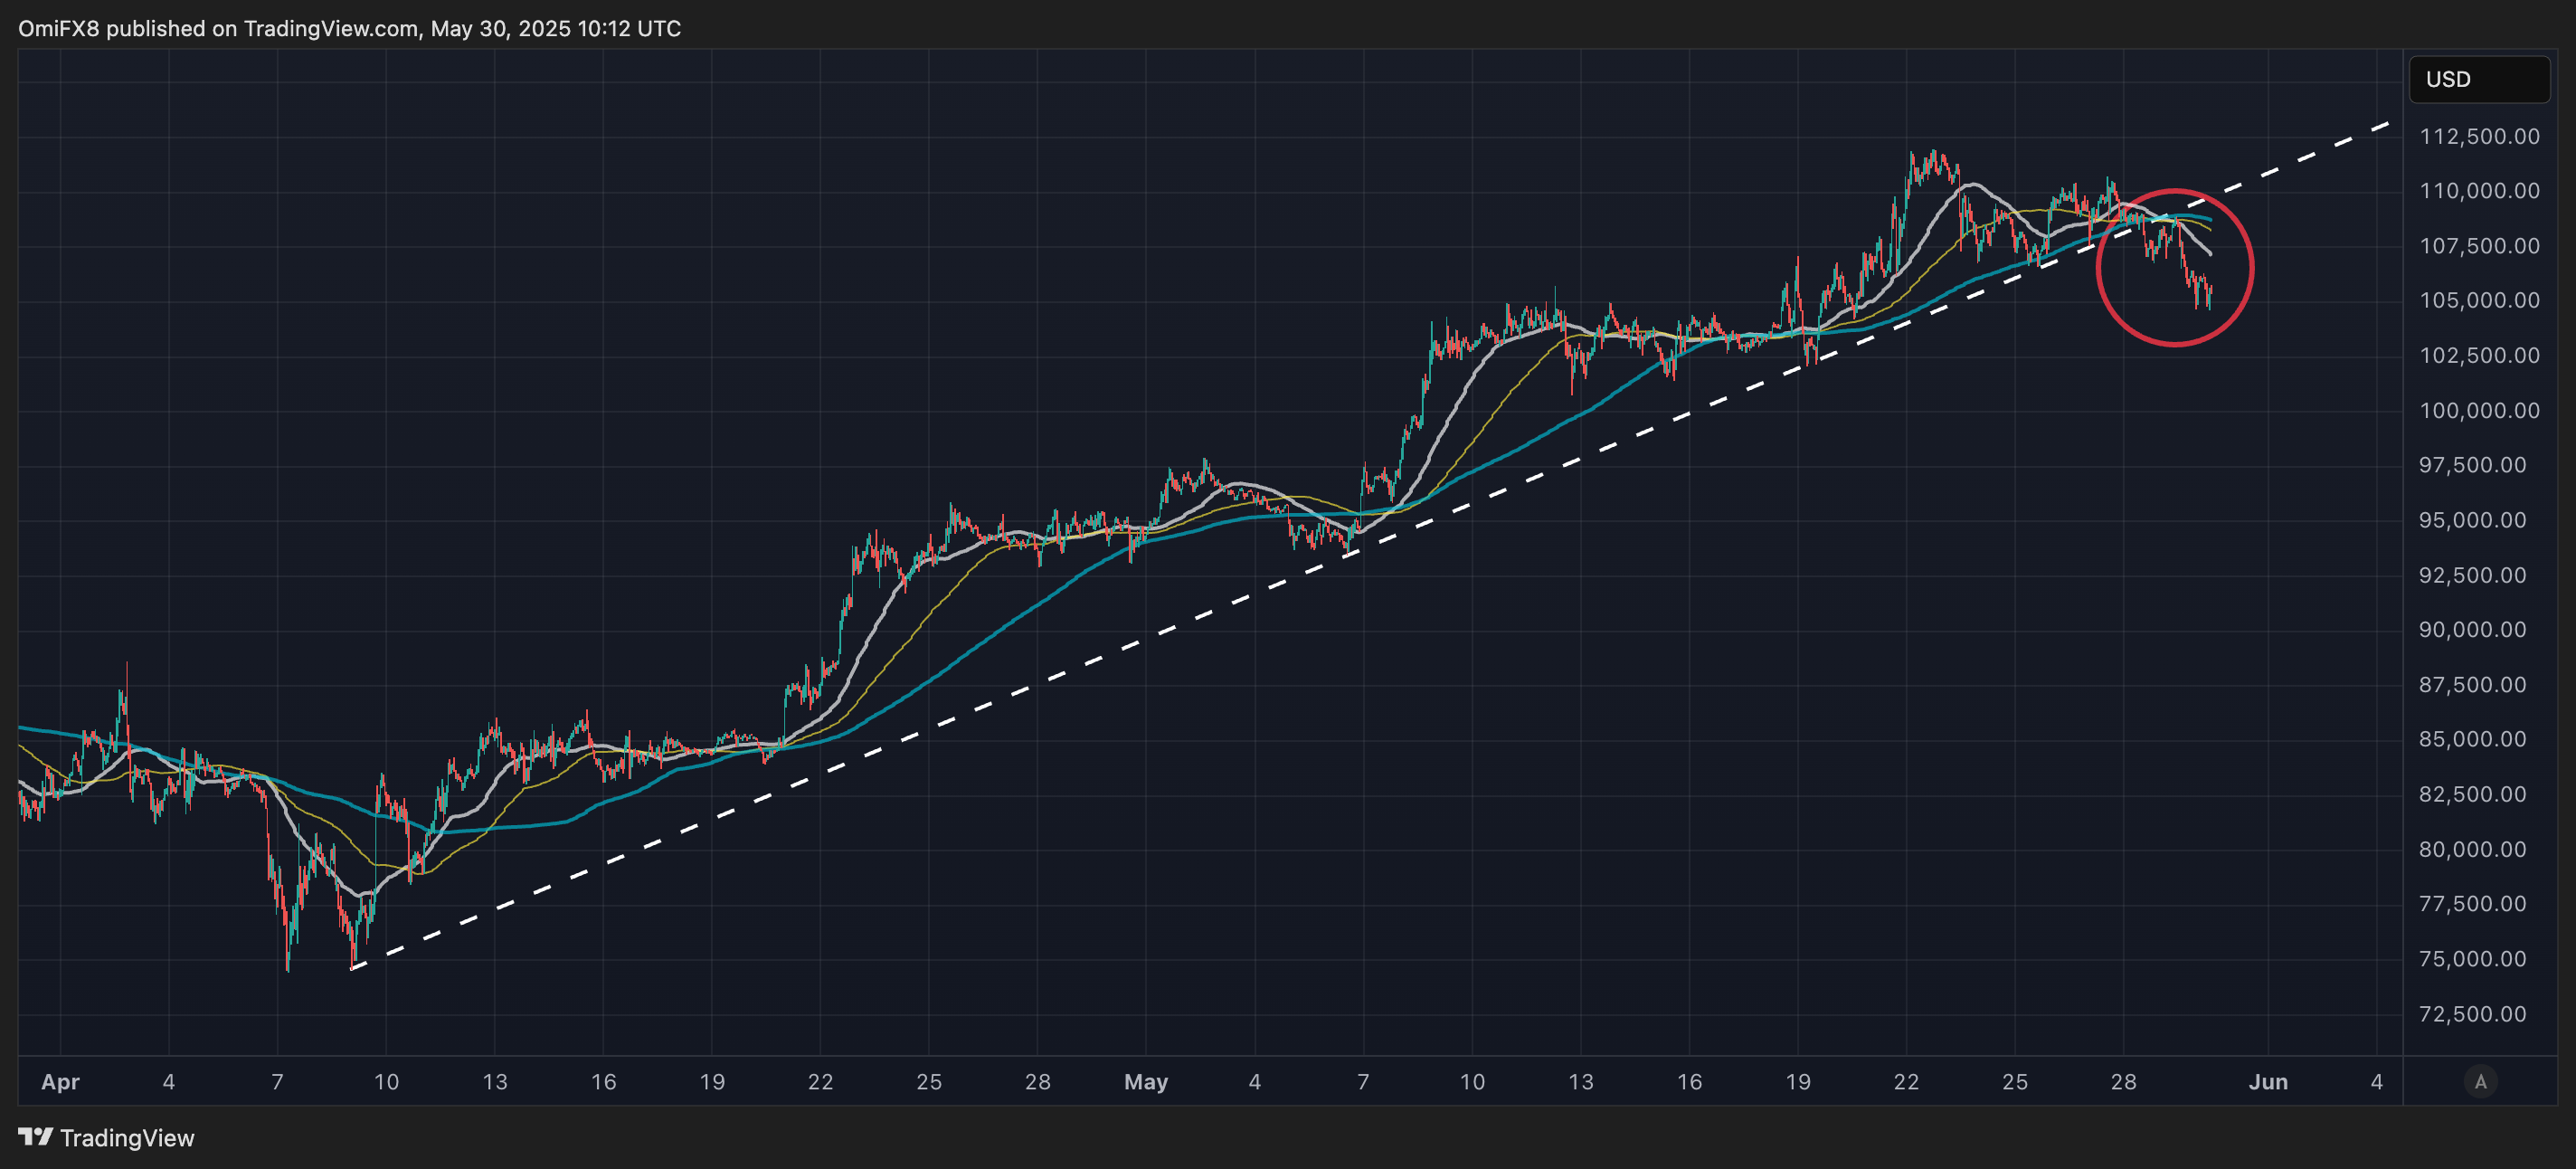Click the TradingView logo icon
The image size is (2576, 1169).
35,1137
